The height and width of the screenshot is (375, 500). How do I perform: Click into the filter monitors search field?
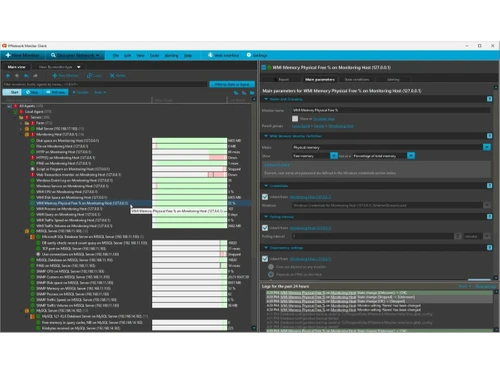coord(105,84)
